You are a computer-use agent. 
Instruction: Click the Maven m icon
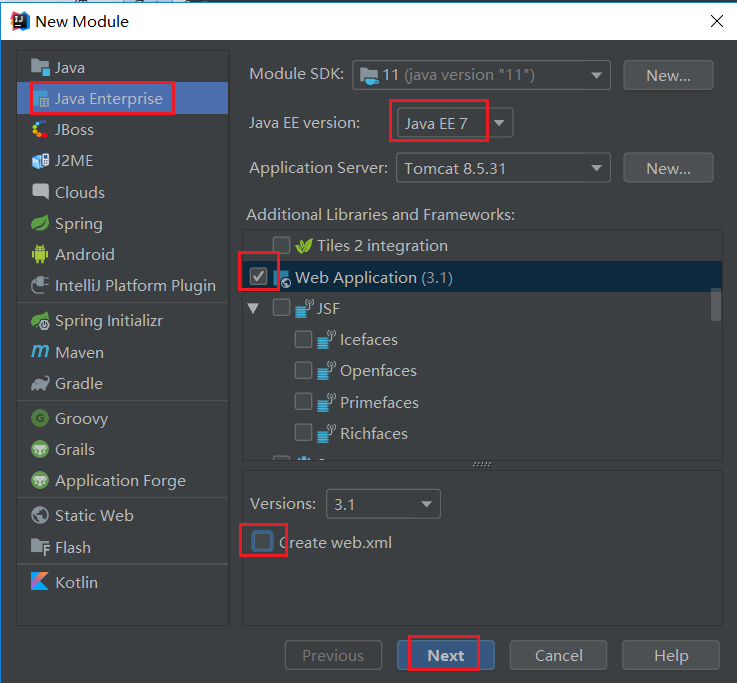click(40, 352)
